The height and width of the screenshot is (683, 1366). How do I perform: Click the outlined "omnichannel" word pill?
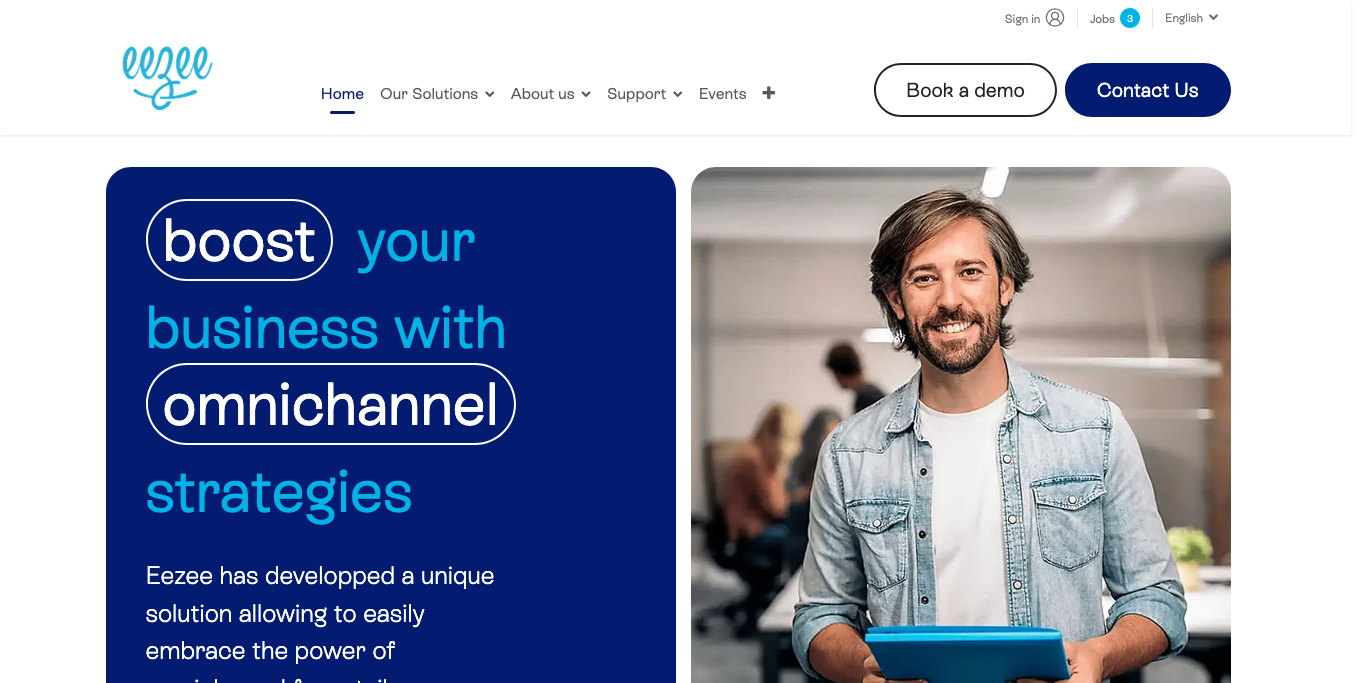(x=330, y=405)
